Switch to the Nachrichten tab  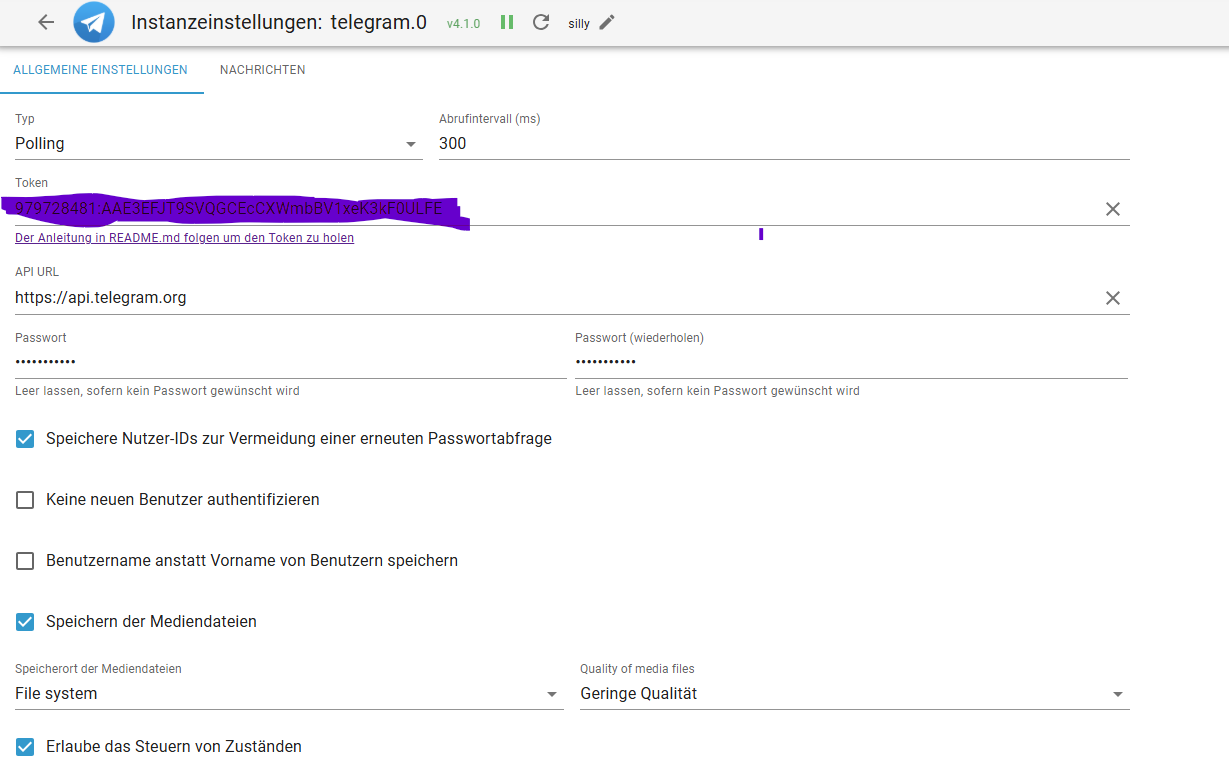(x=263, y=70)
